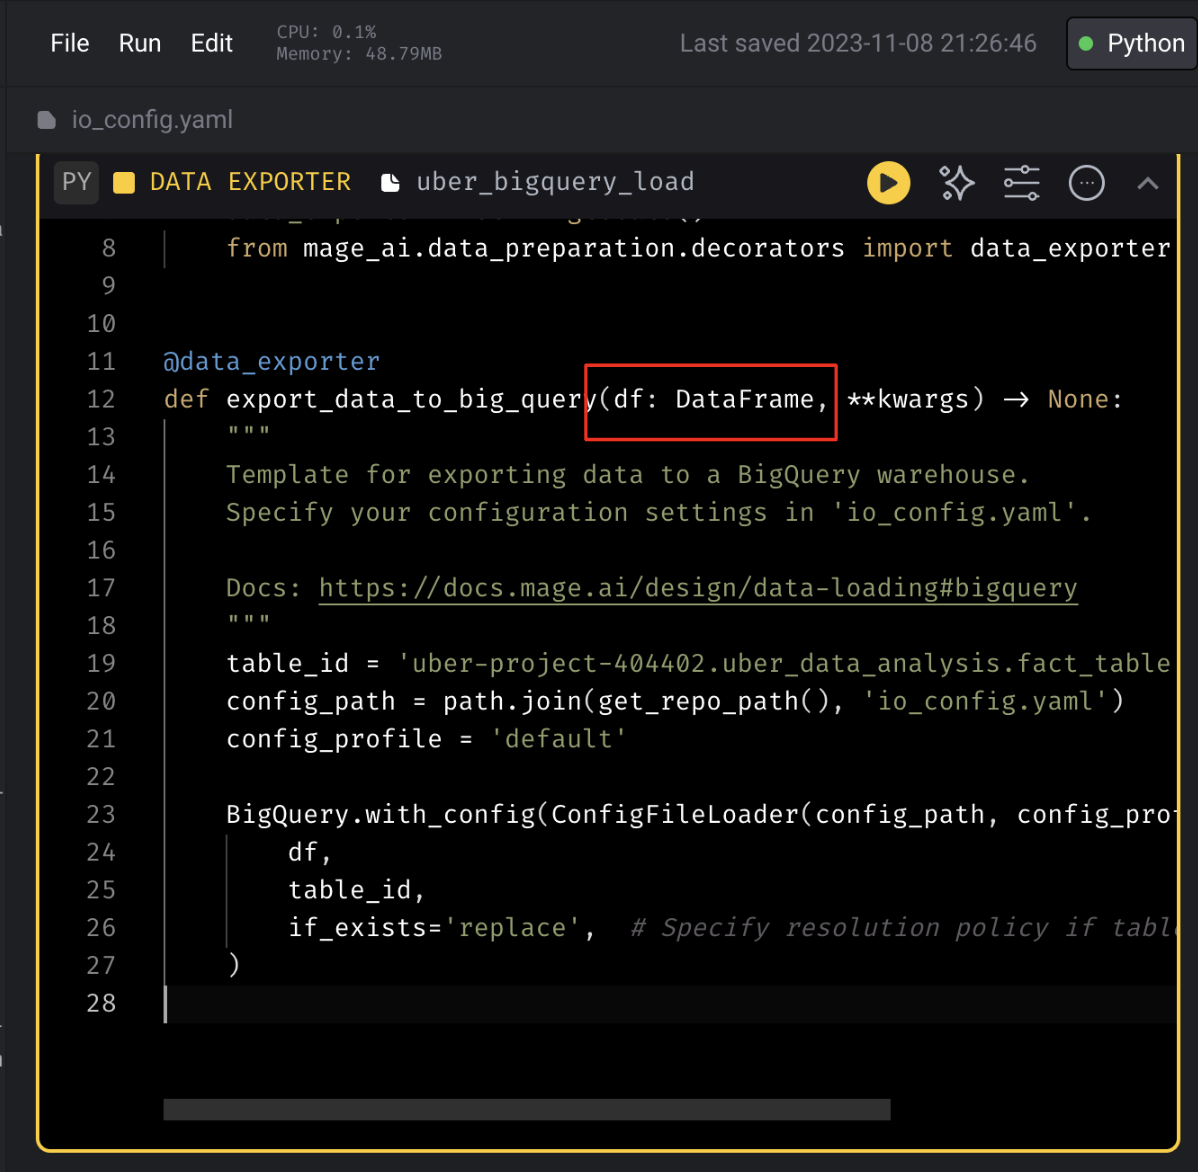This screenshot has width=1198, height=1172.
Task: Click the PY language badge
Action: click(x=76, y=182)
